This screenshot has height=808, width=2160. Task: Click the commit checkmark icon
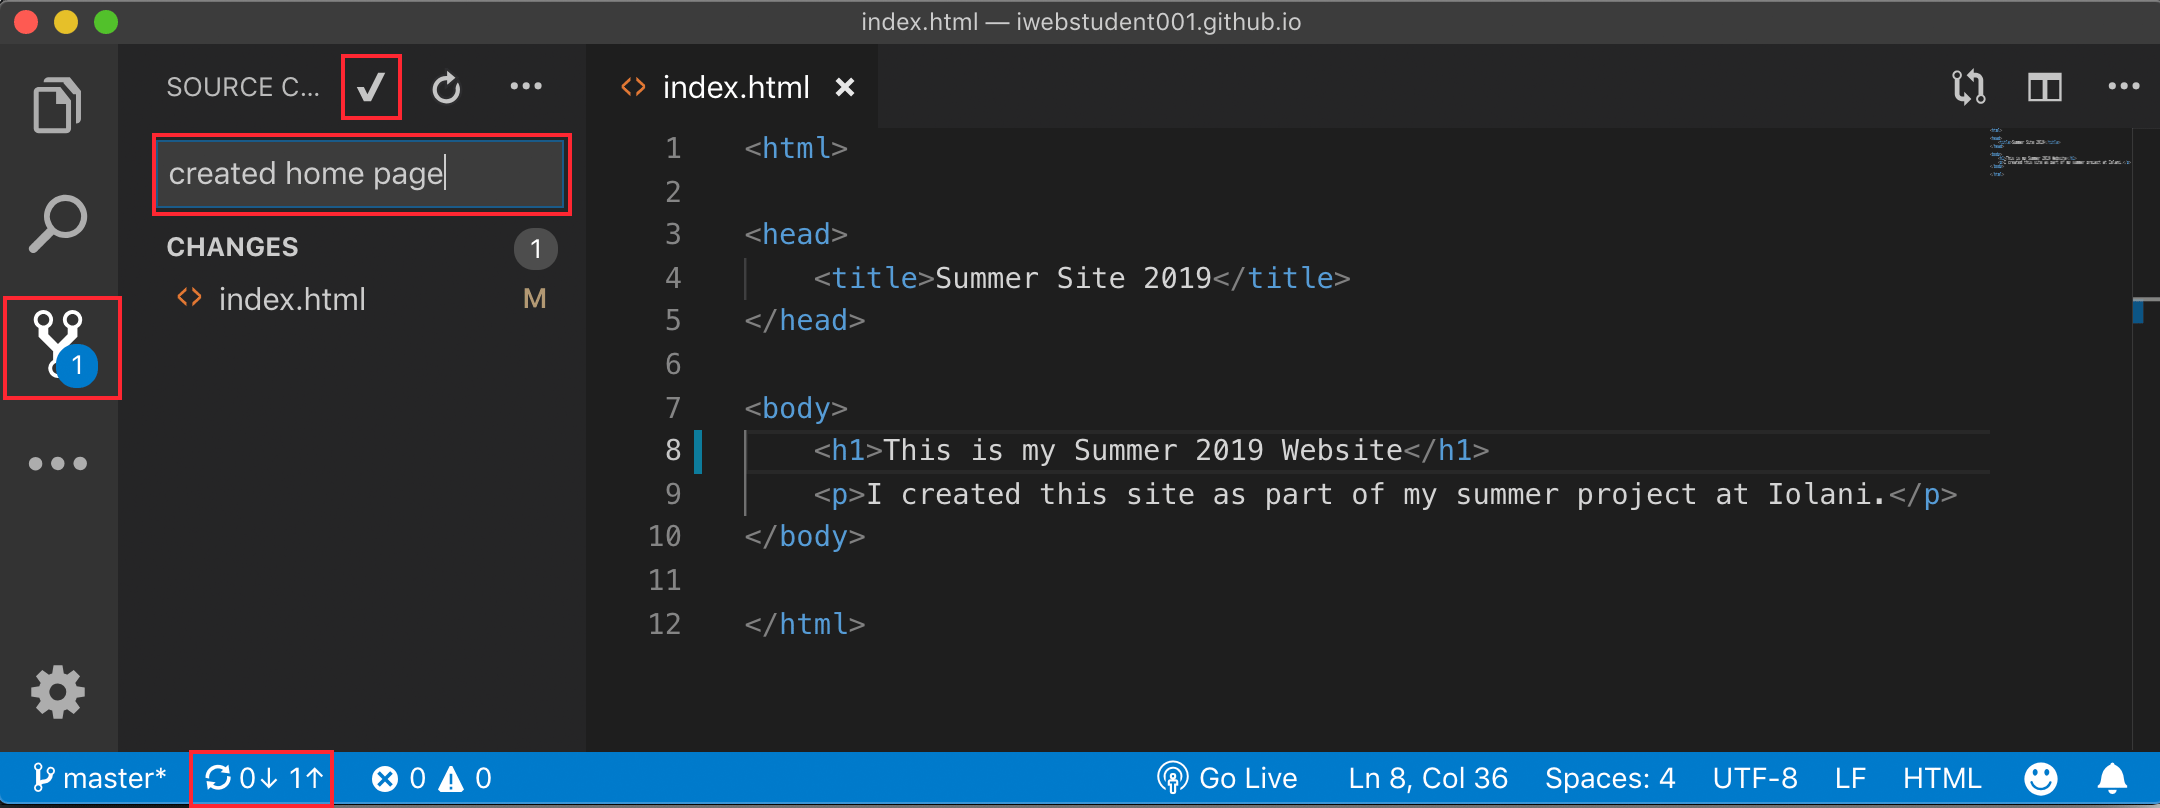(x=371, y=88)
